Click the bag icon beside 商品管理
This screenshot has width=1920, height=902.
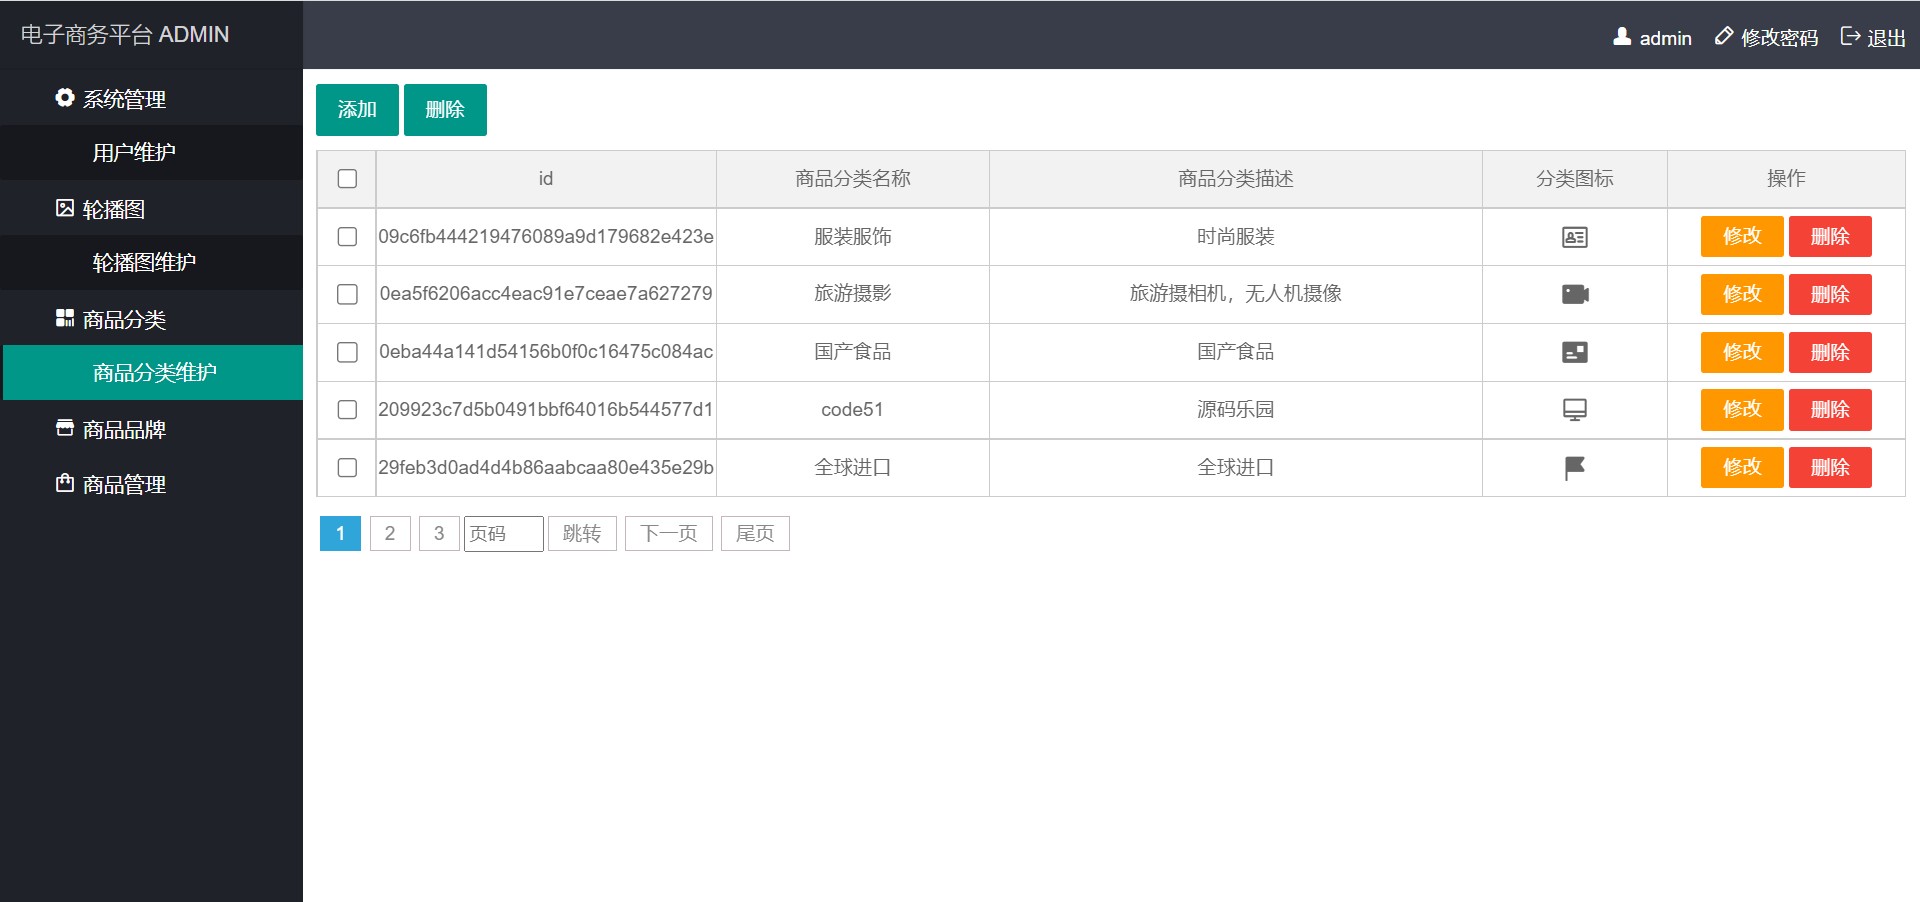point(65,483)
